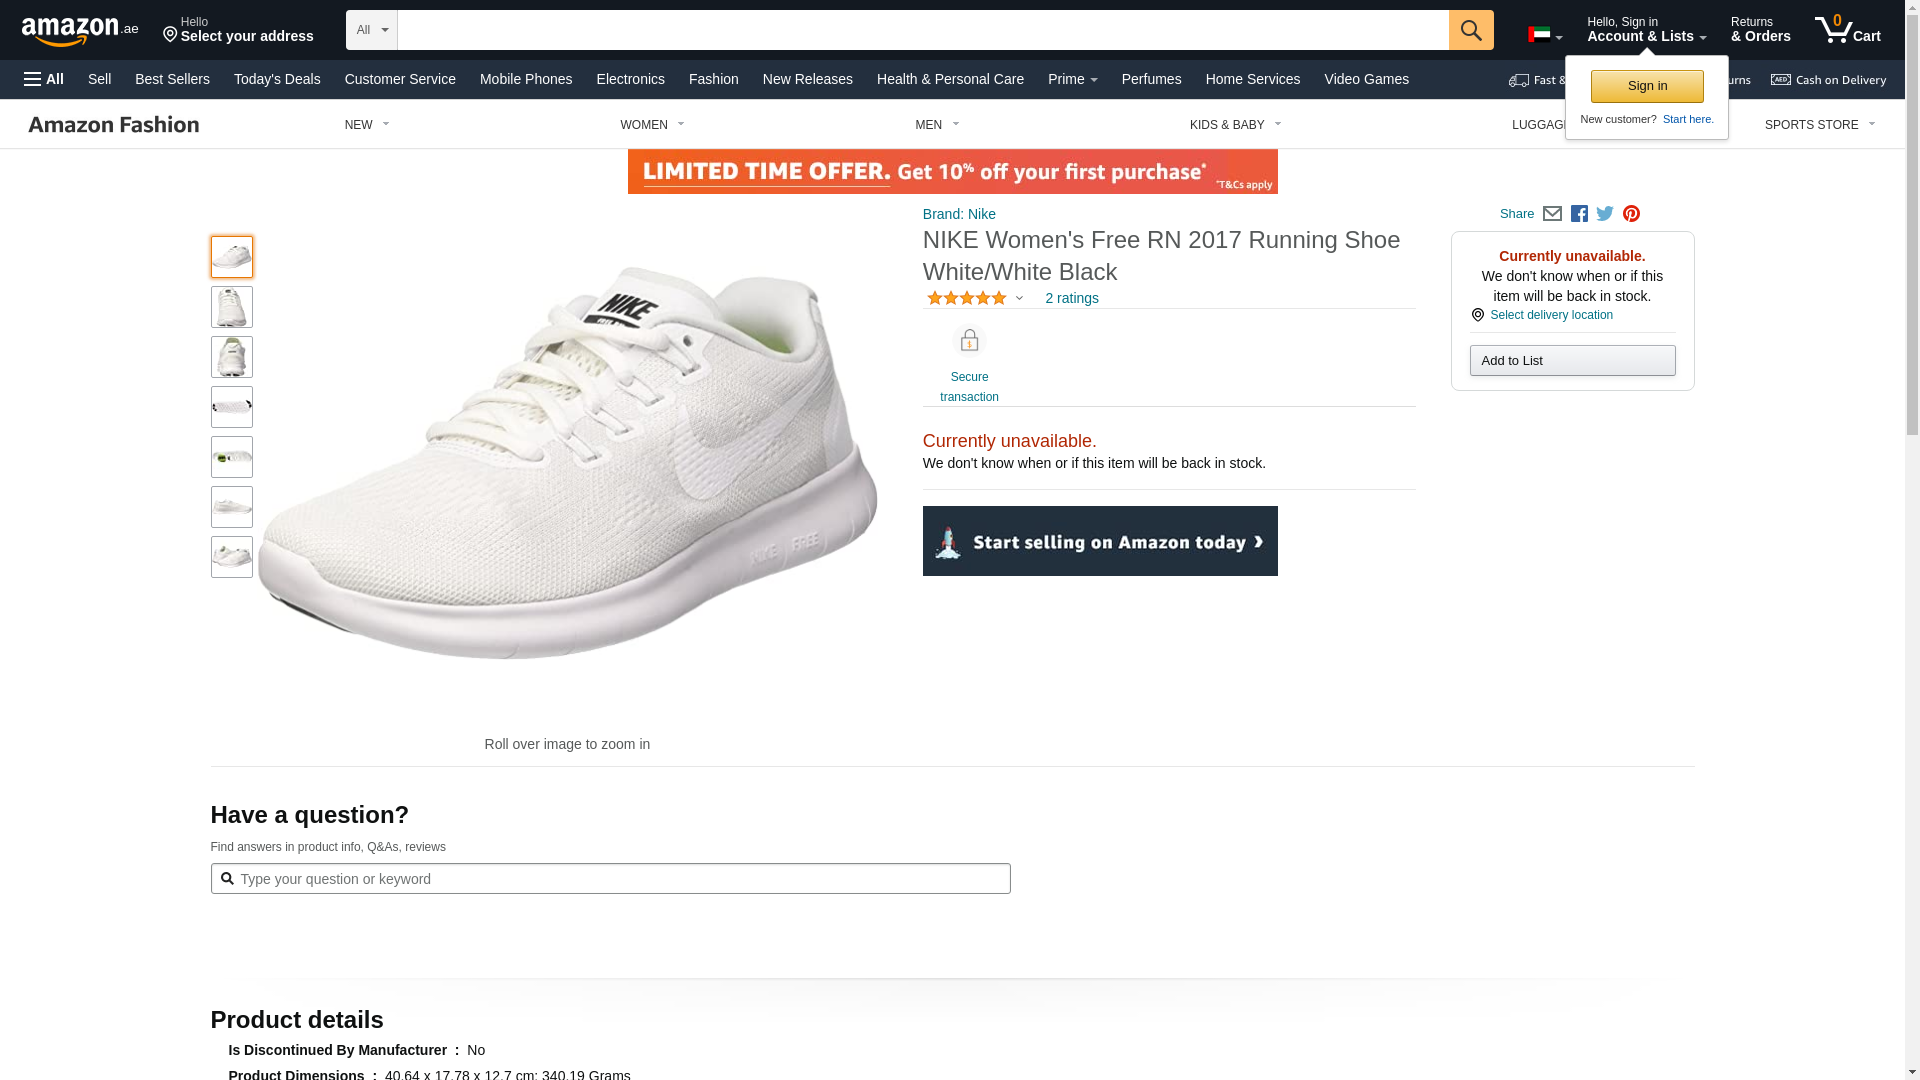Viewport: 1920px width, 1080px height.
Task: Click the Secure transaction lock icon
Action: pos(969,341)
